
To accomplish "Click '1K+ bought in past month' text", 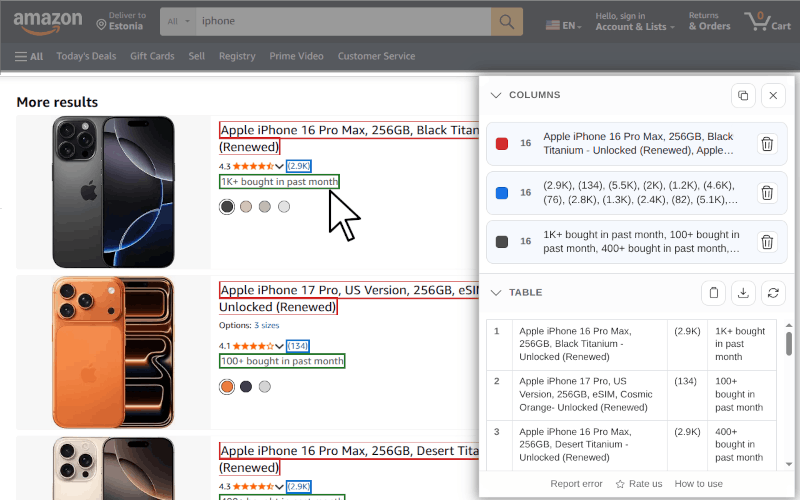I will coord(279,182).
